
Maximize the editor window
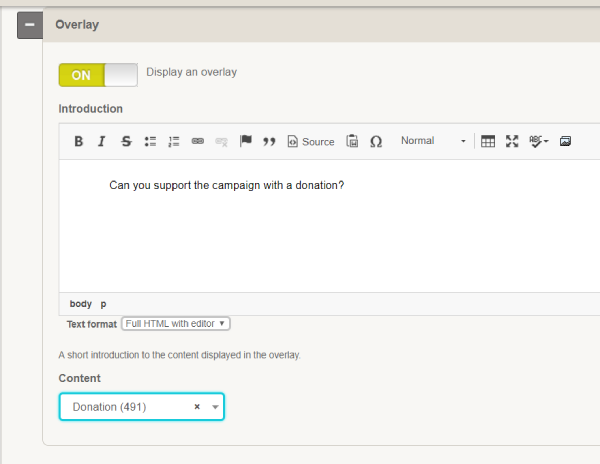[x=512, y=142]
